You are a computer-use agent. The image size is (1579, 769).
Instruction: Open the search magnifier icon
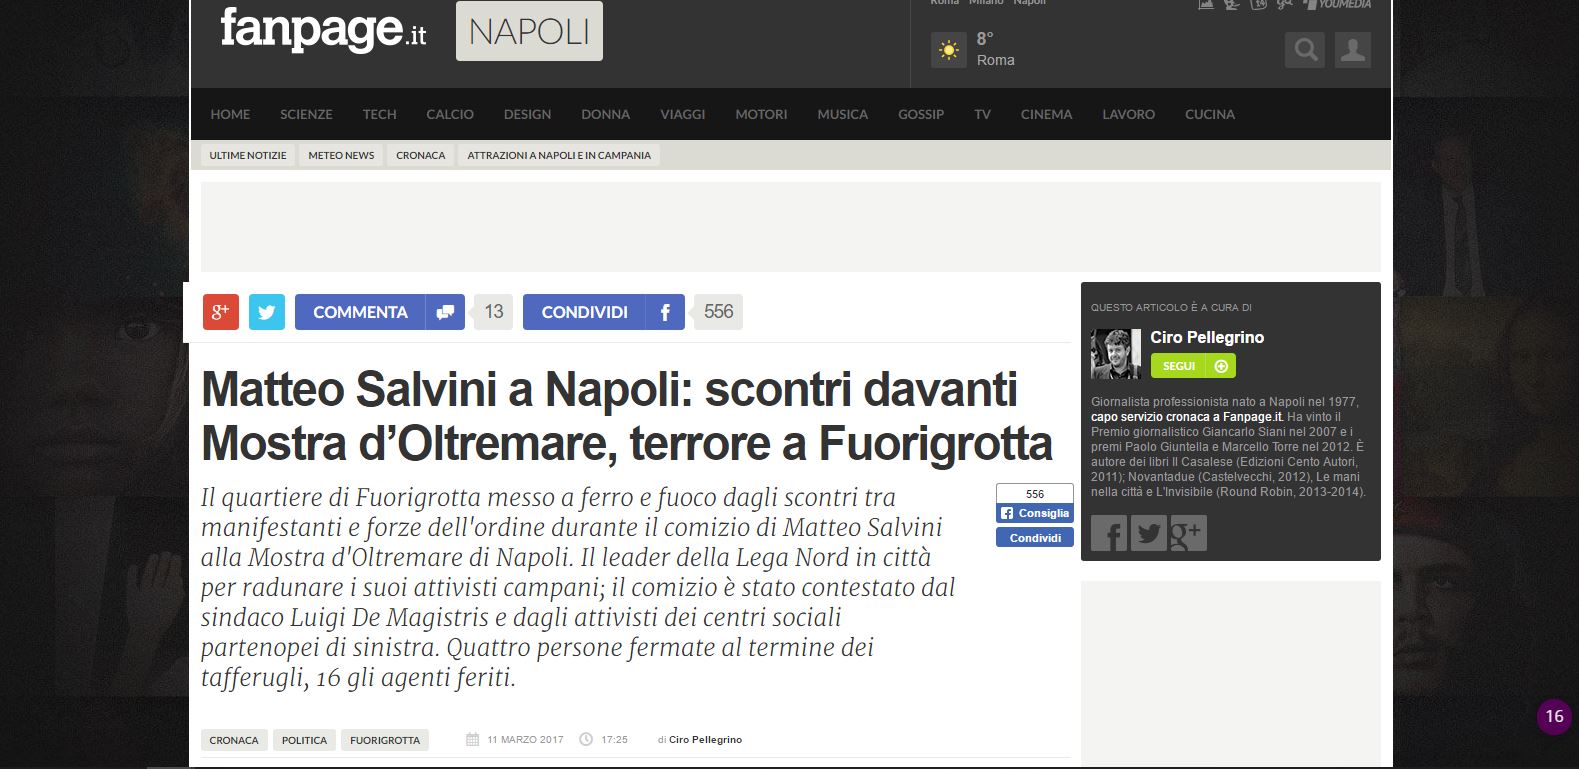(x=1304, y=50)
